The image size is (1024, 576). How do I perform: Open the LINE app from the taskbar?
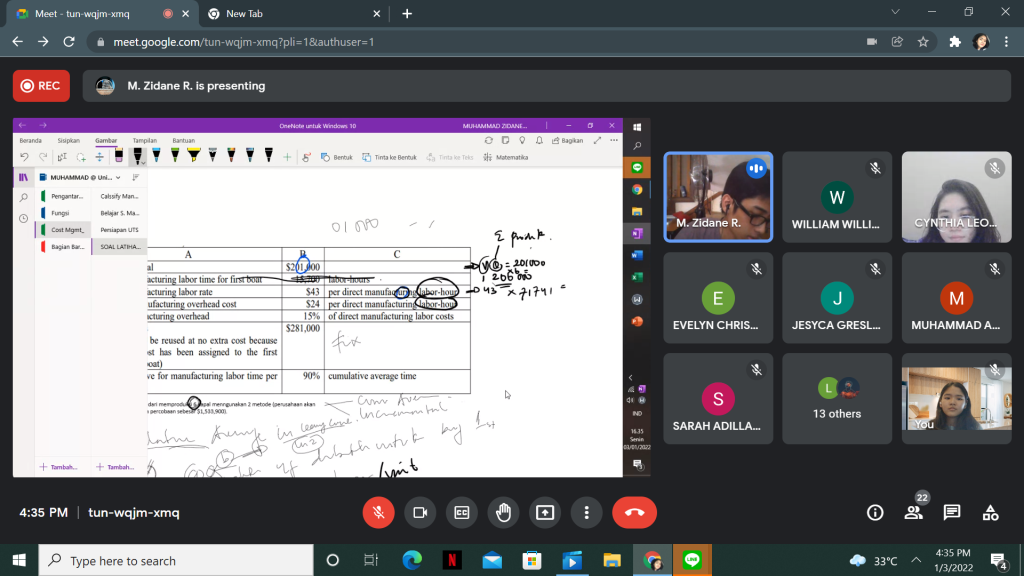coord(691,560)
